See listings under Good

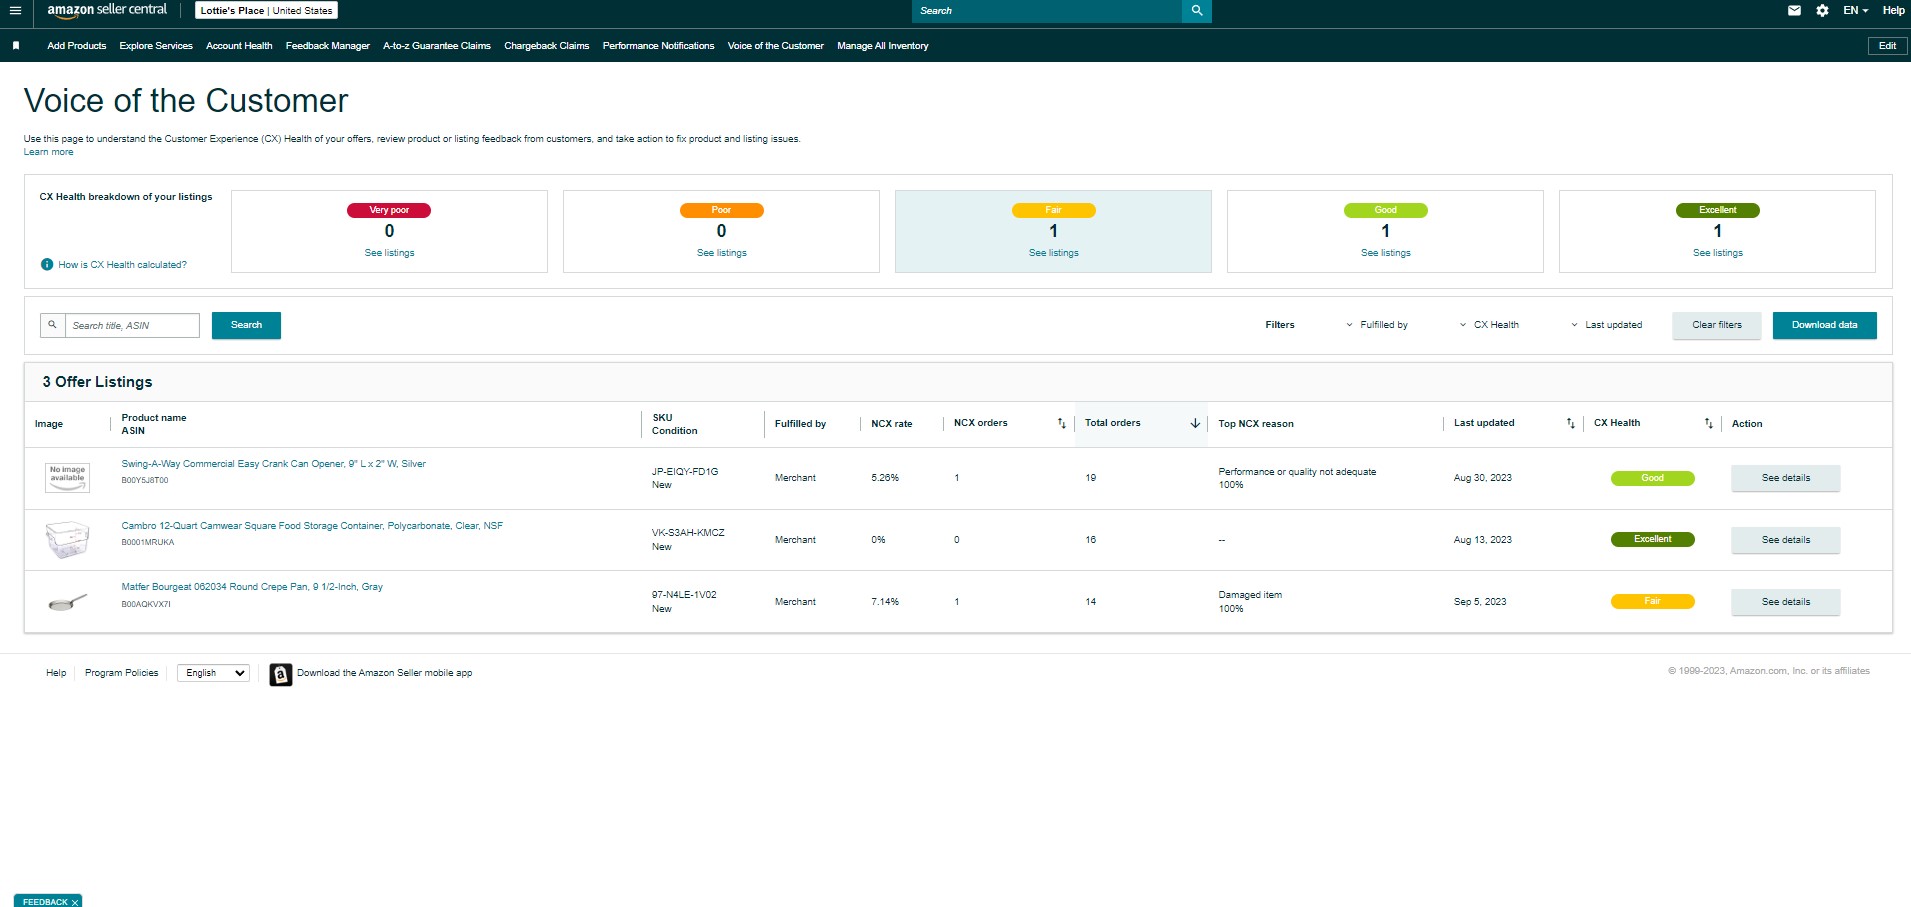[1386, 253]
